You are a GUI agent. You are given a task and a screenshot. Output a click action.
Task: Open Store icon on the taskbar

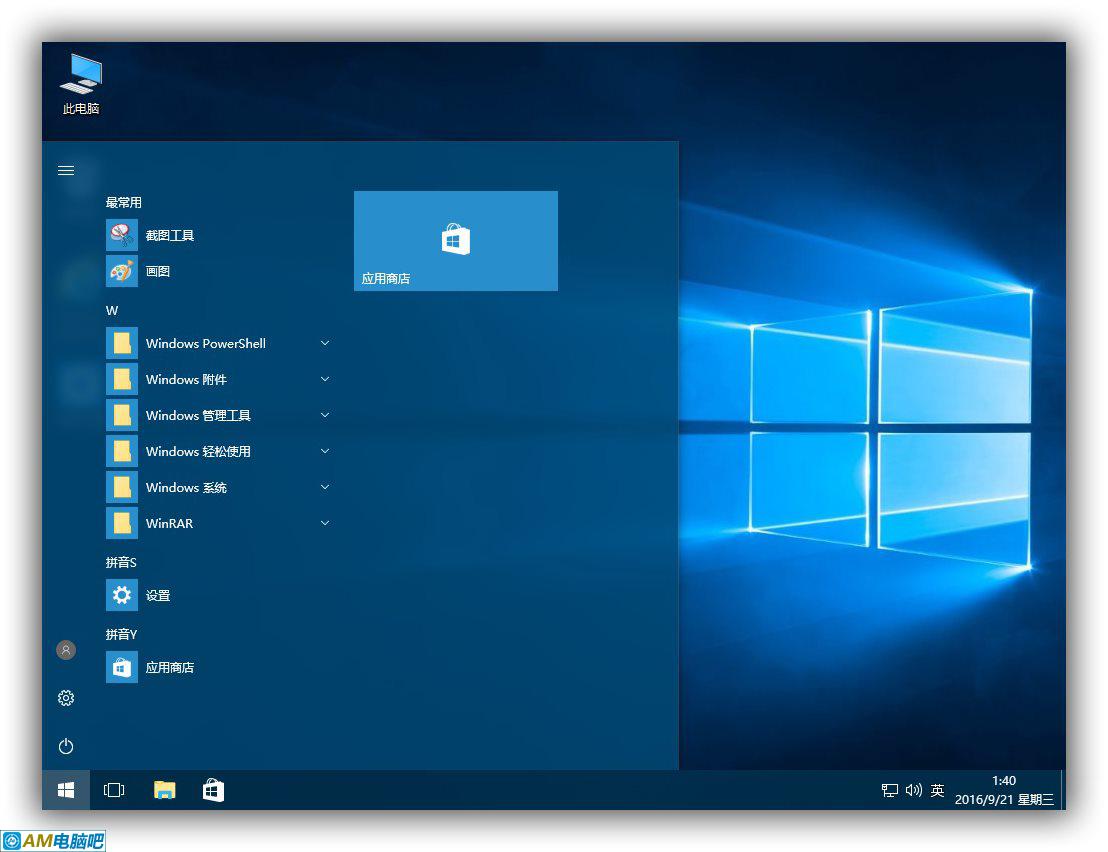(x=213, y=790)
